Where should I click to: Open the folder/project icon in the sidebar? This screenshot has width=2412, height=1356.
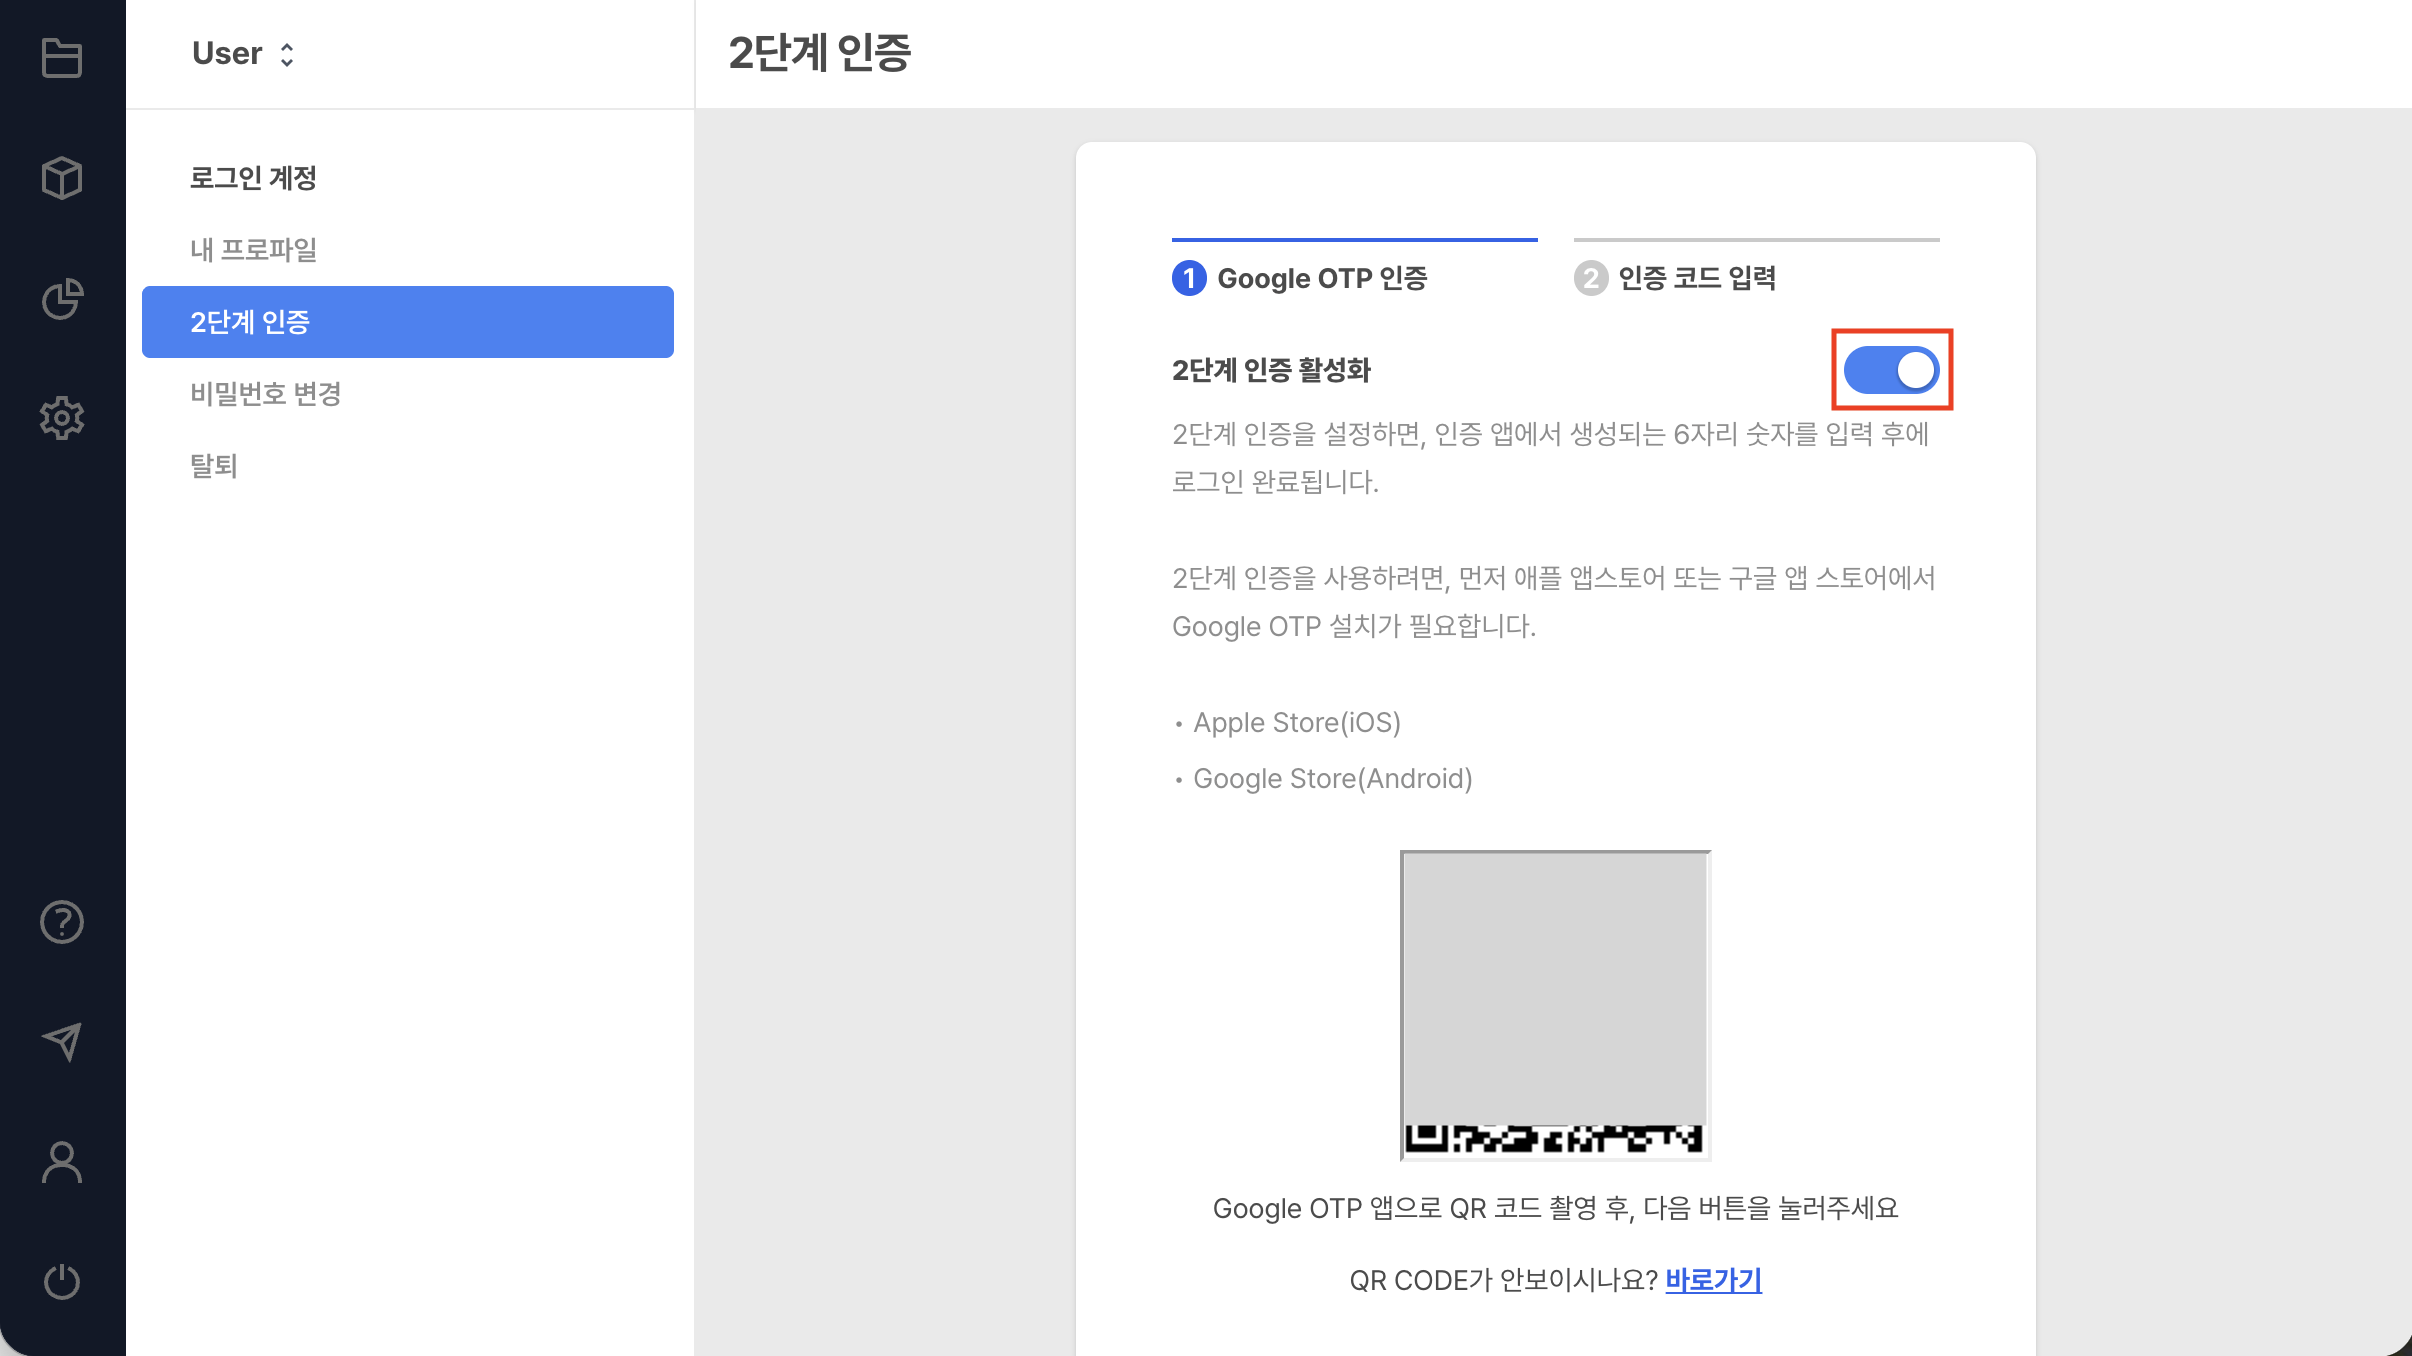tap(62, 59)
